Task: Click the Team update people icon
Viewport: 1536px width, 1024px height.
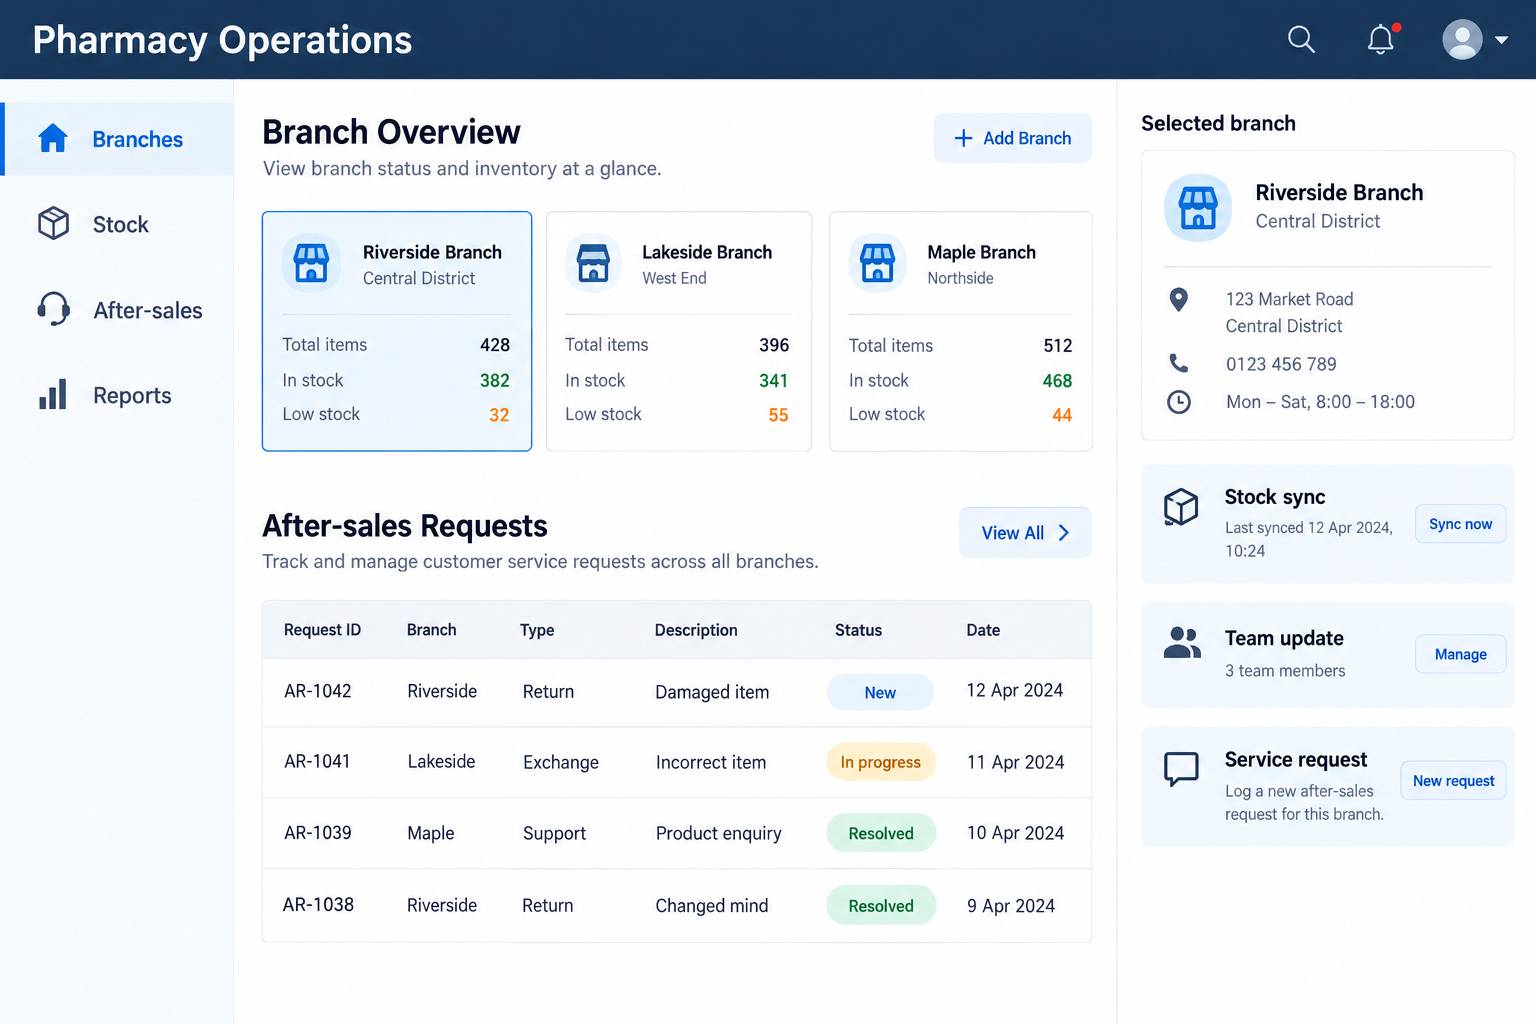Action: click(x=1182, y=642)
